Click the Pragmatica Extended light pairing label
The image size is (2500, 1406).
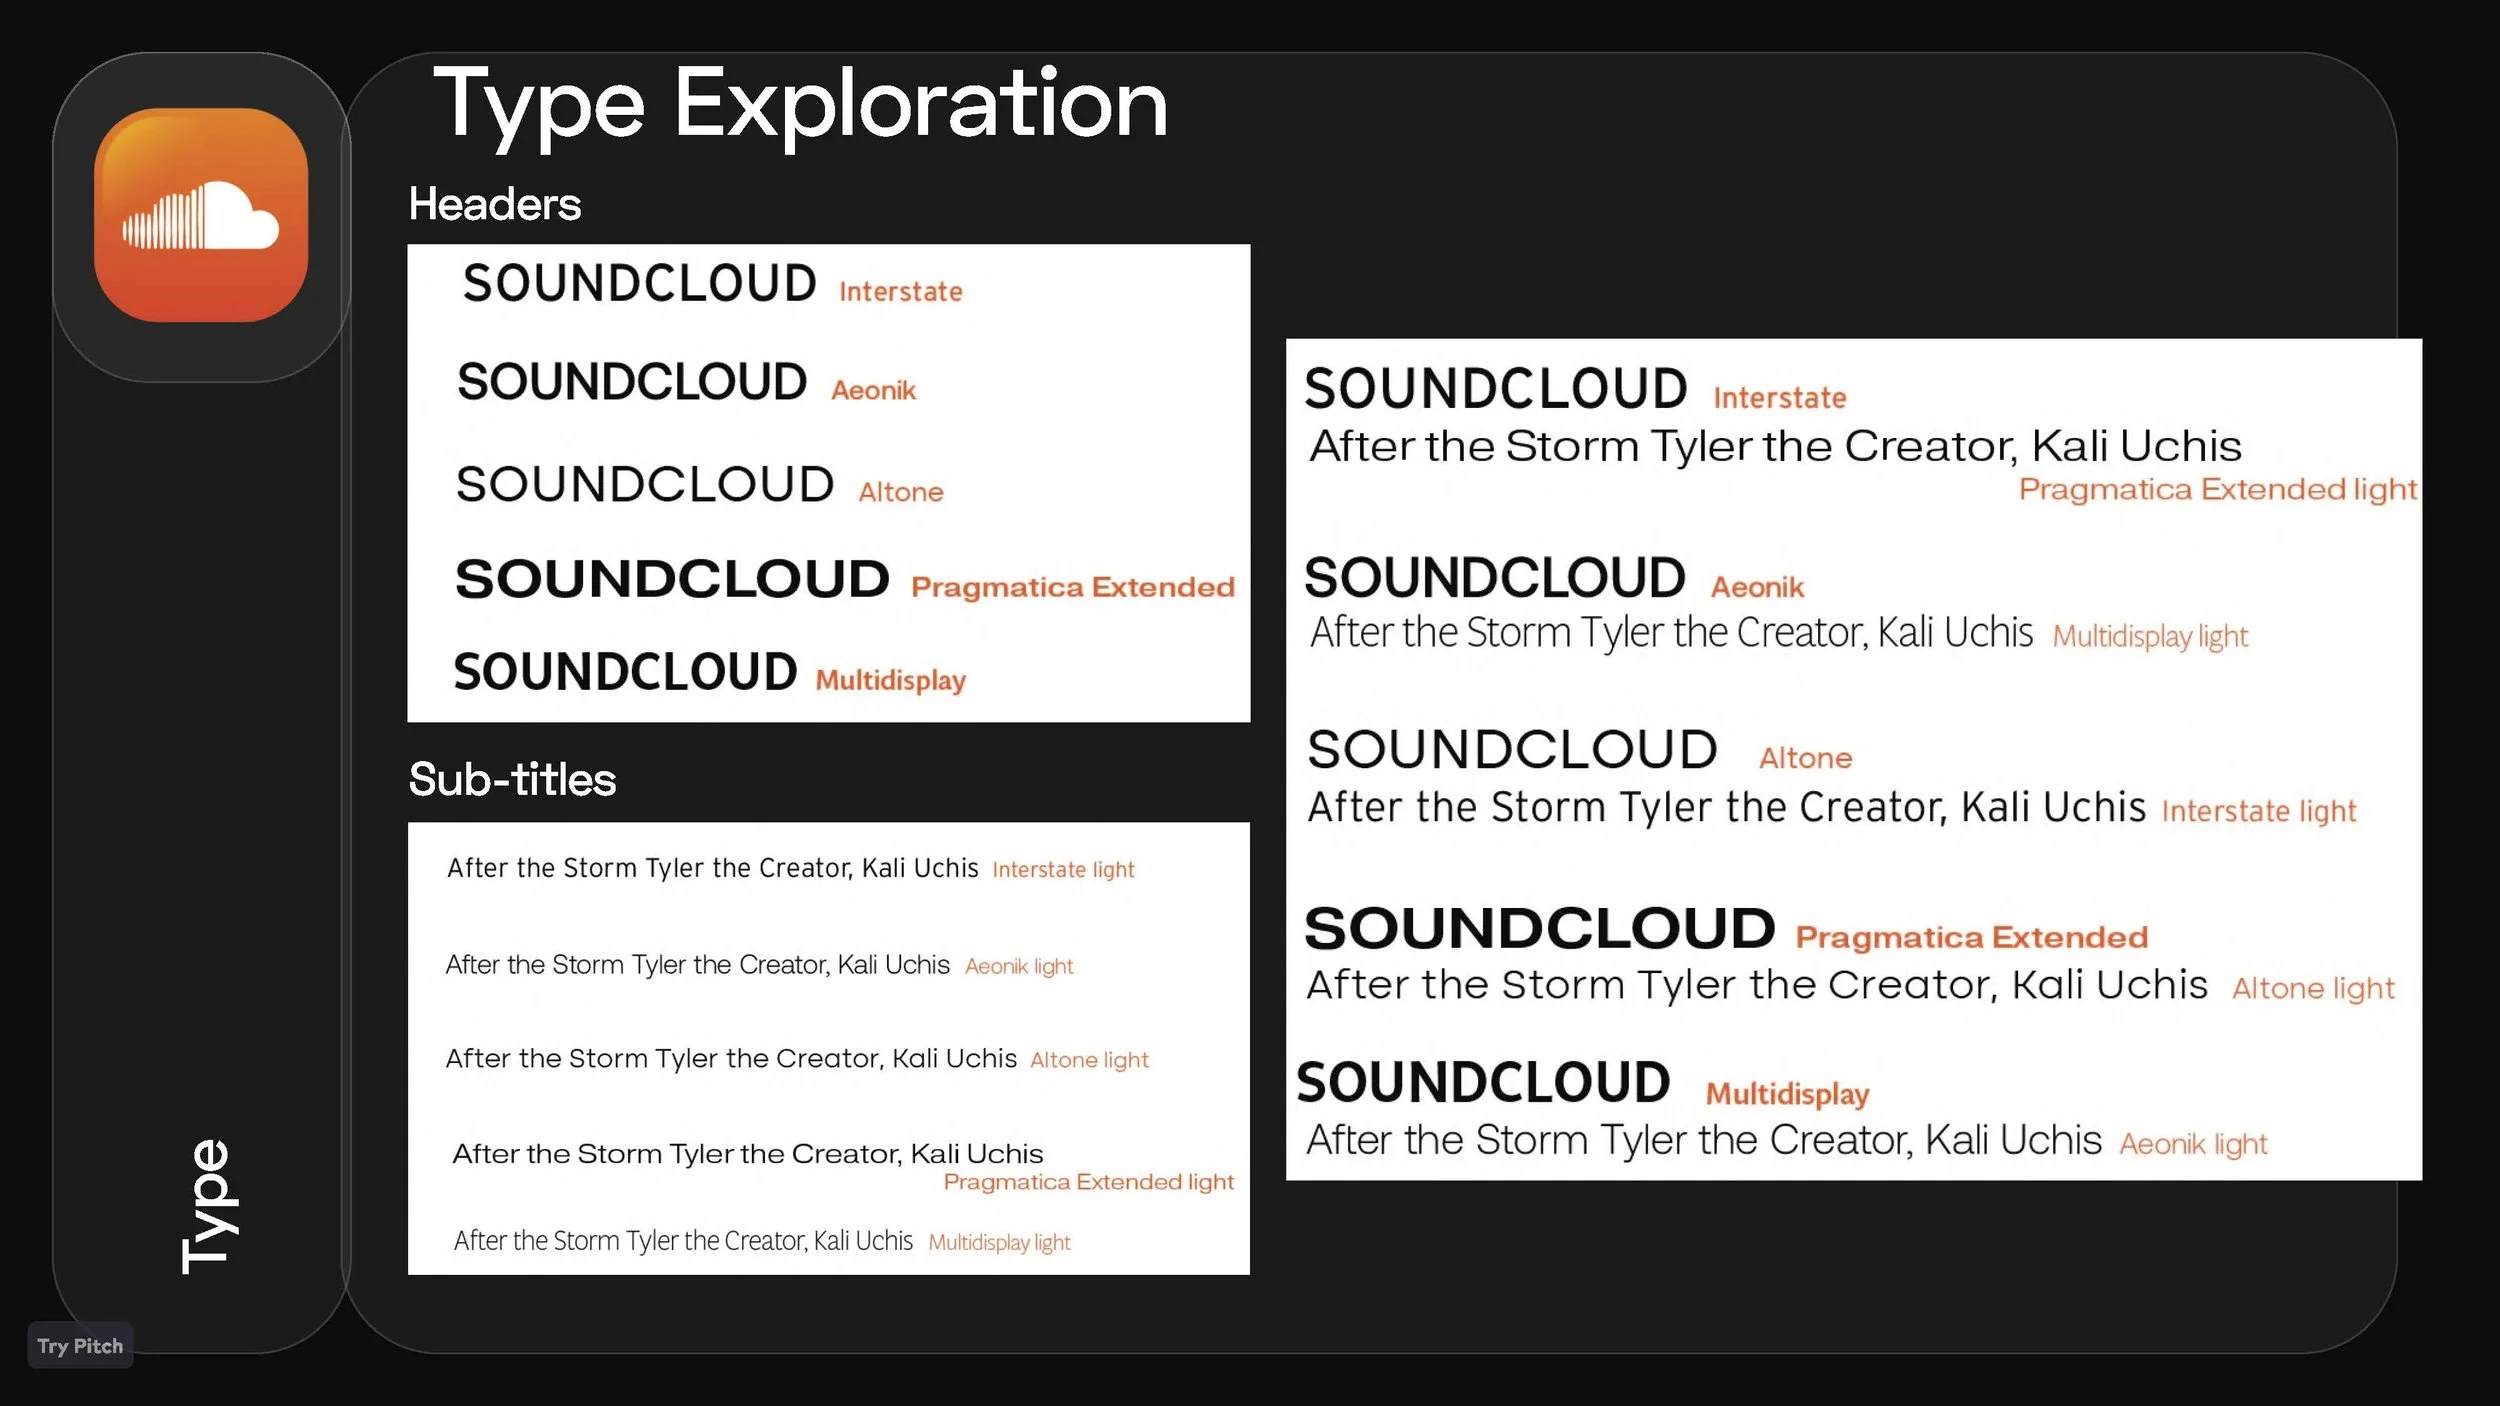pyautogui.click(x=2217, y=490)
